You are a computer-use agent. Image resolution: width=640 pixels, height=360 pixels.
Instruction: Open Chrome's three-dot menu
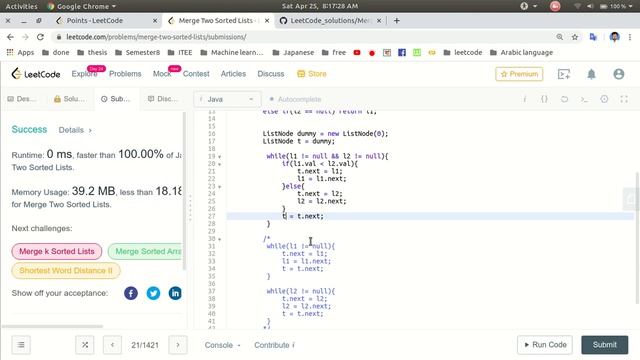coord(630,37)
